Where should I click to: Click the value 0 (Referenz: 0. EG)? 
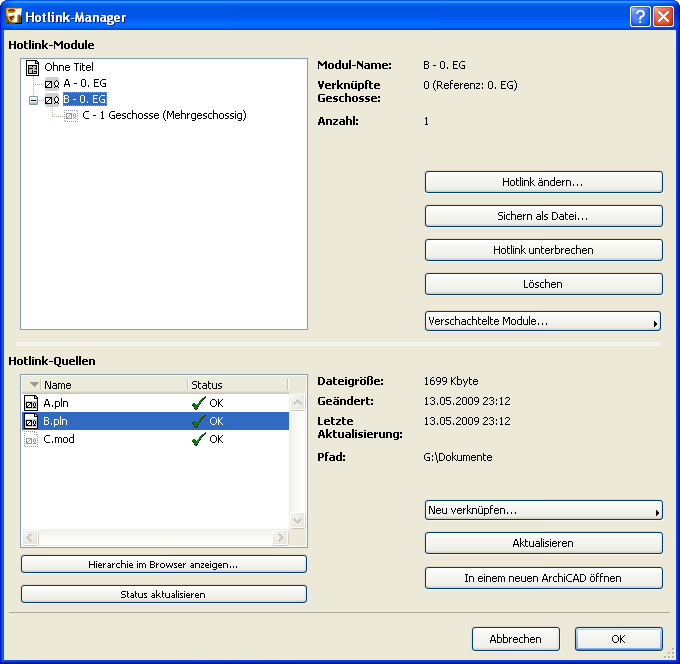471,85
